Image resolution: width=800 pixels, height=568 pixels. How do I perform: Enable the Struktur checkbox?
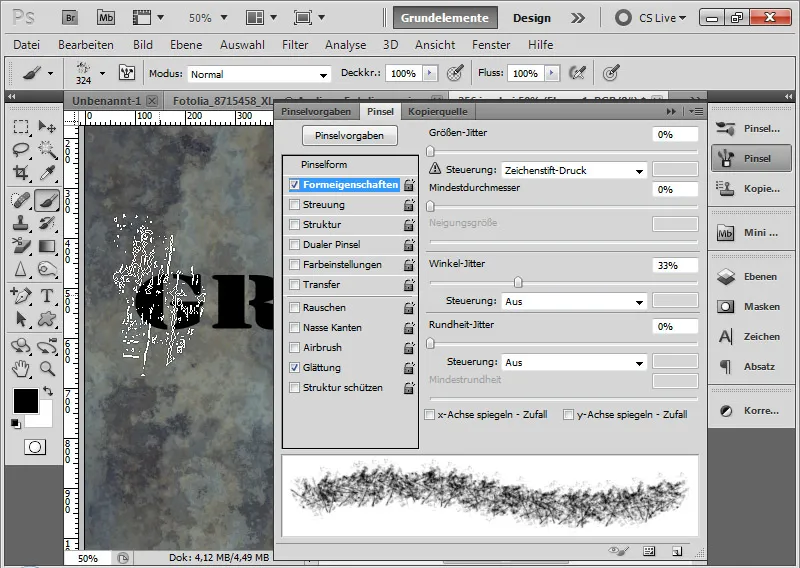click(x=294, y=225)
